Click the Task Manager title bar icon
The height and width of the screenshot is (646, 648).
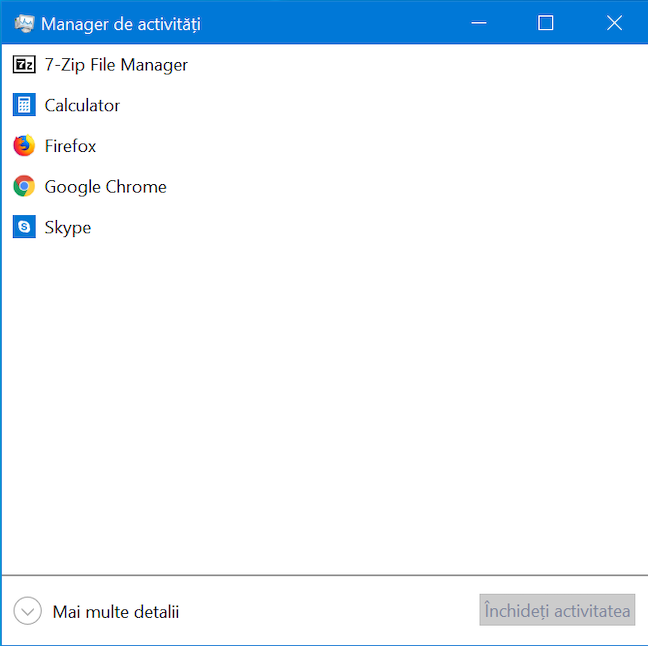[24, 24]
